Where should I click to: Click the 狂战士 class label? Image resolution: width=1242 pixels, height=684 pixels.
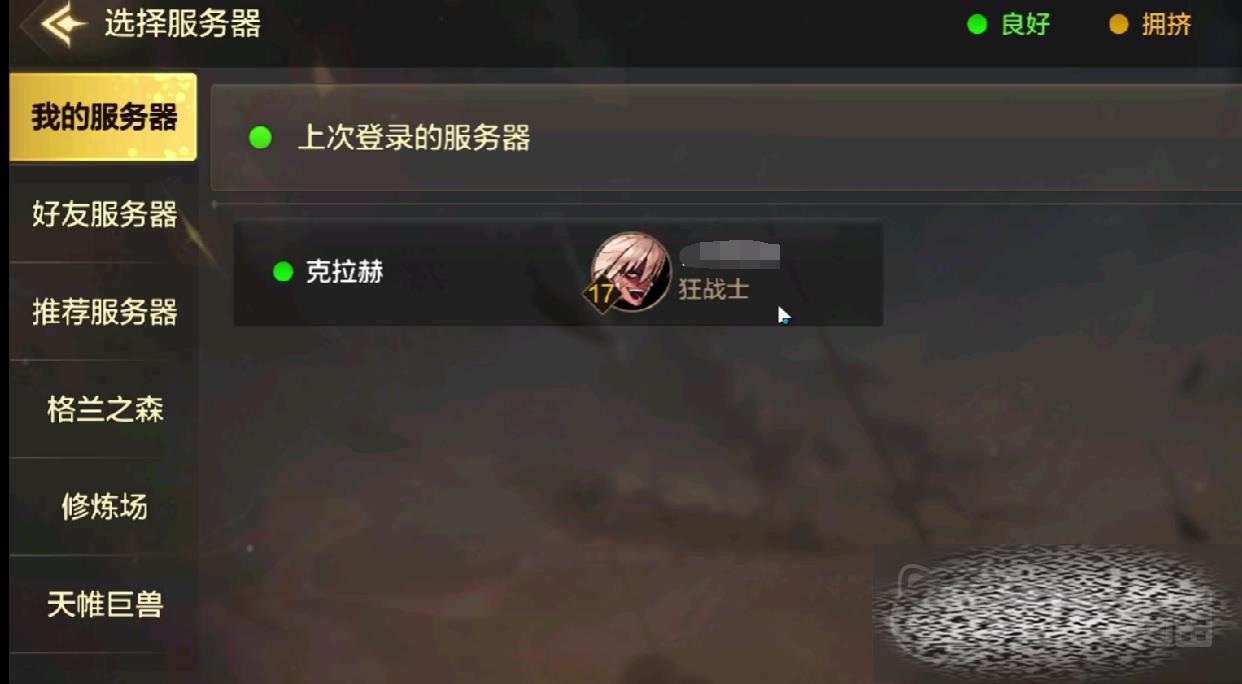[x=713, y=290]
